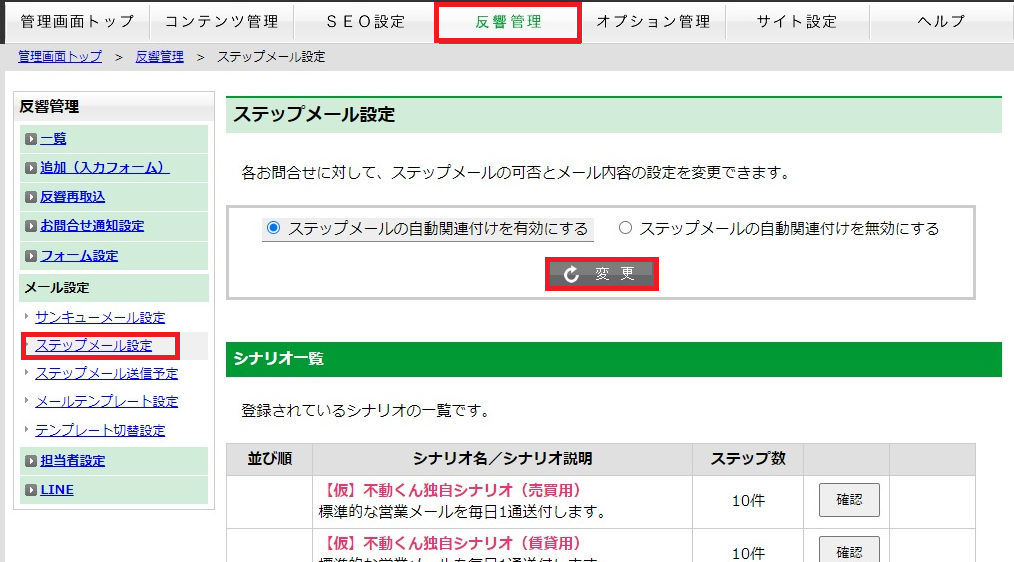Click the 並び順 column header
The width and height of the screenshot is (1014, 562).
tap(270, 459)
